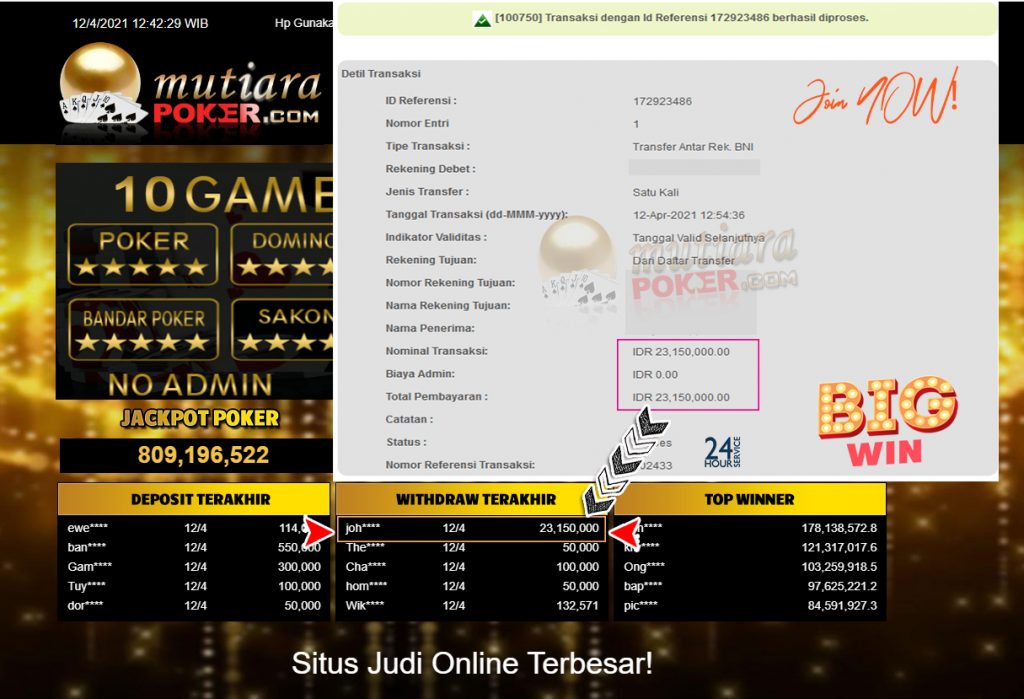Open the BANDAR POKER game button
Screen dimensions: 1024x699
tap(143, 330)
